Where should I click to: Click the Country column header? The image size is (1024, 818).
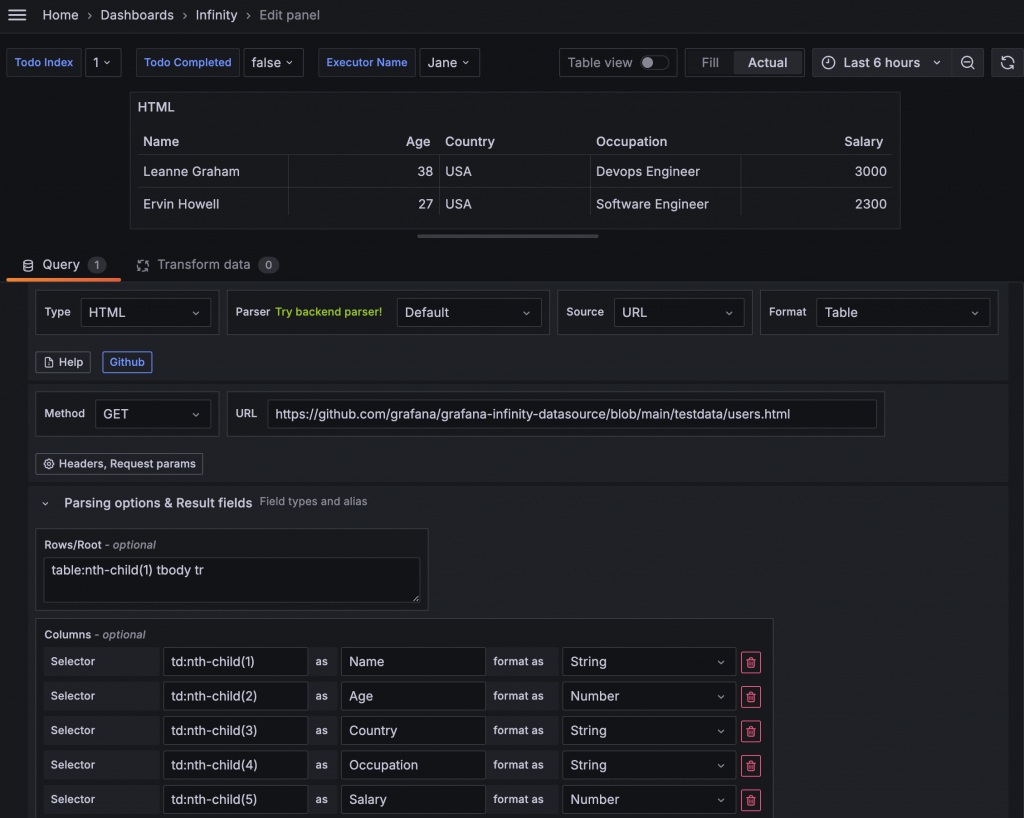pyautogui.click(x=470, y=142)
